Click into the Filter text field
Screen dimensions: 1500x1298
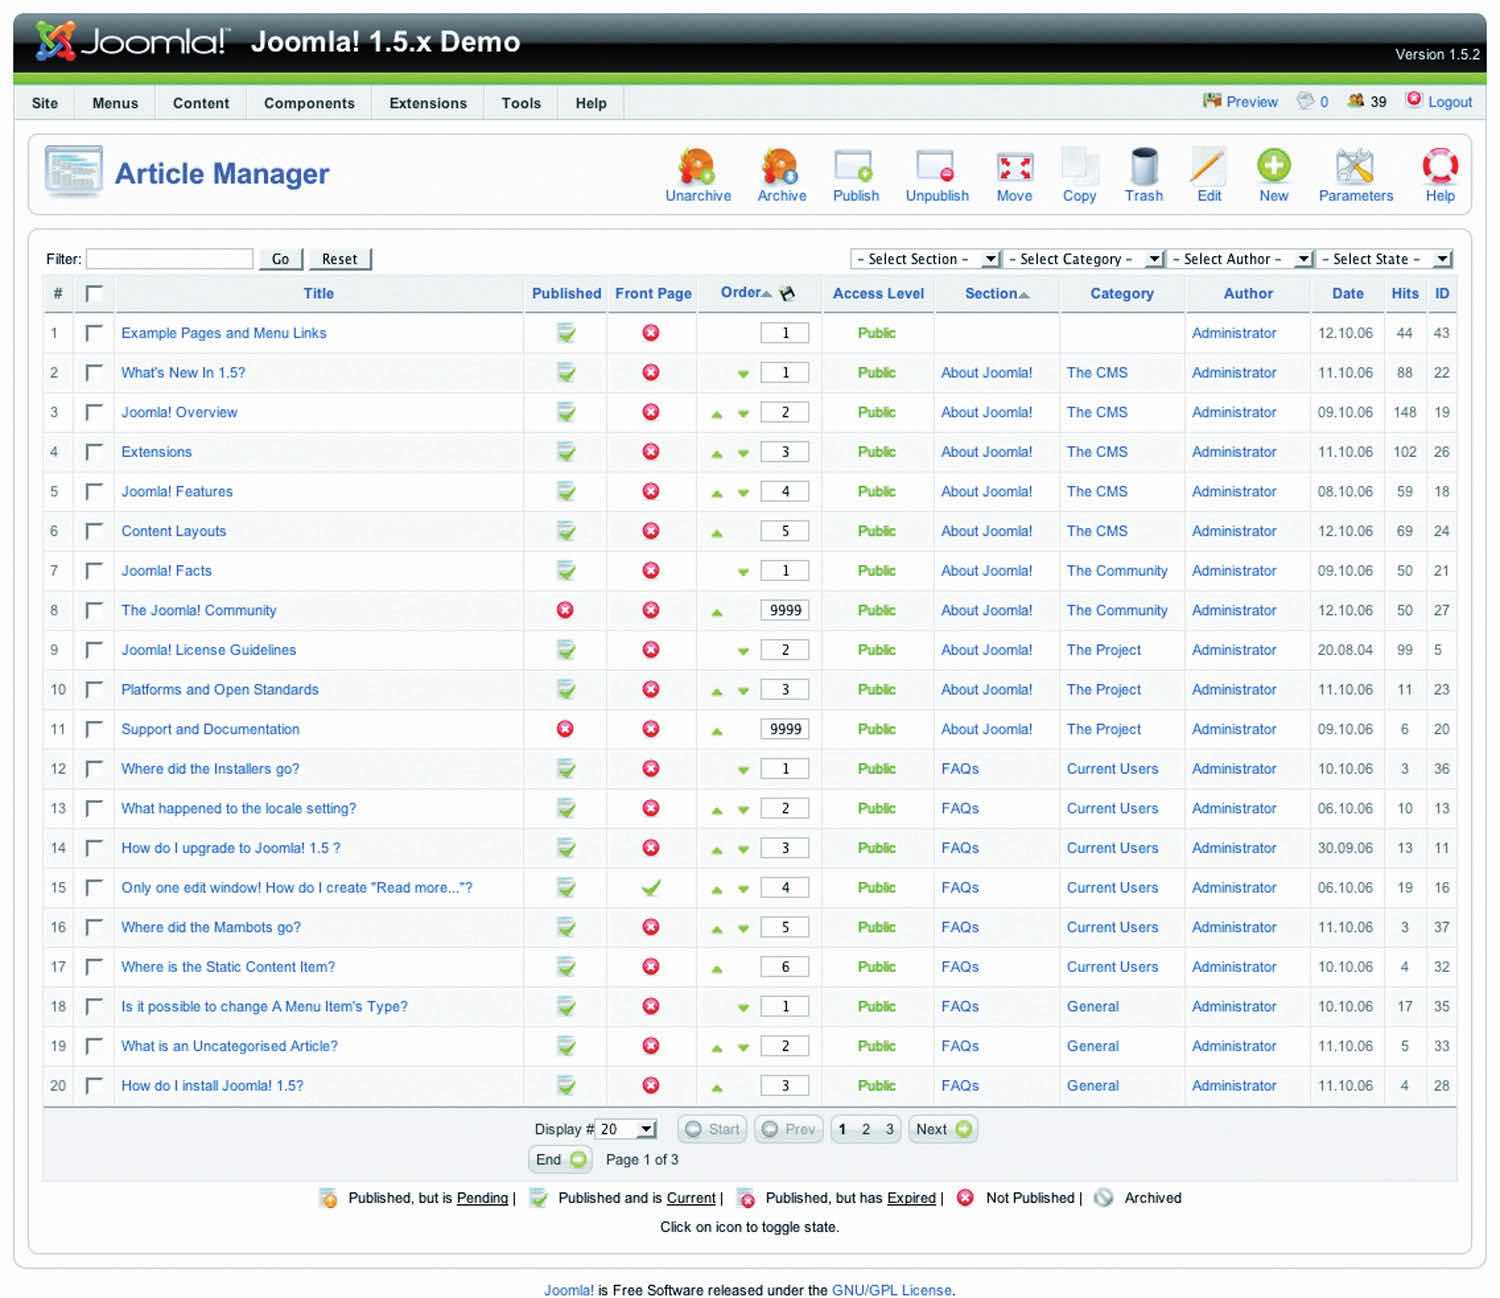coord(170,259)
